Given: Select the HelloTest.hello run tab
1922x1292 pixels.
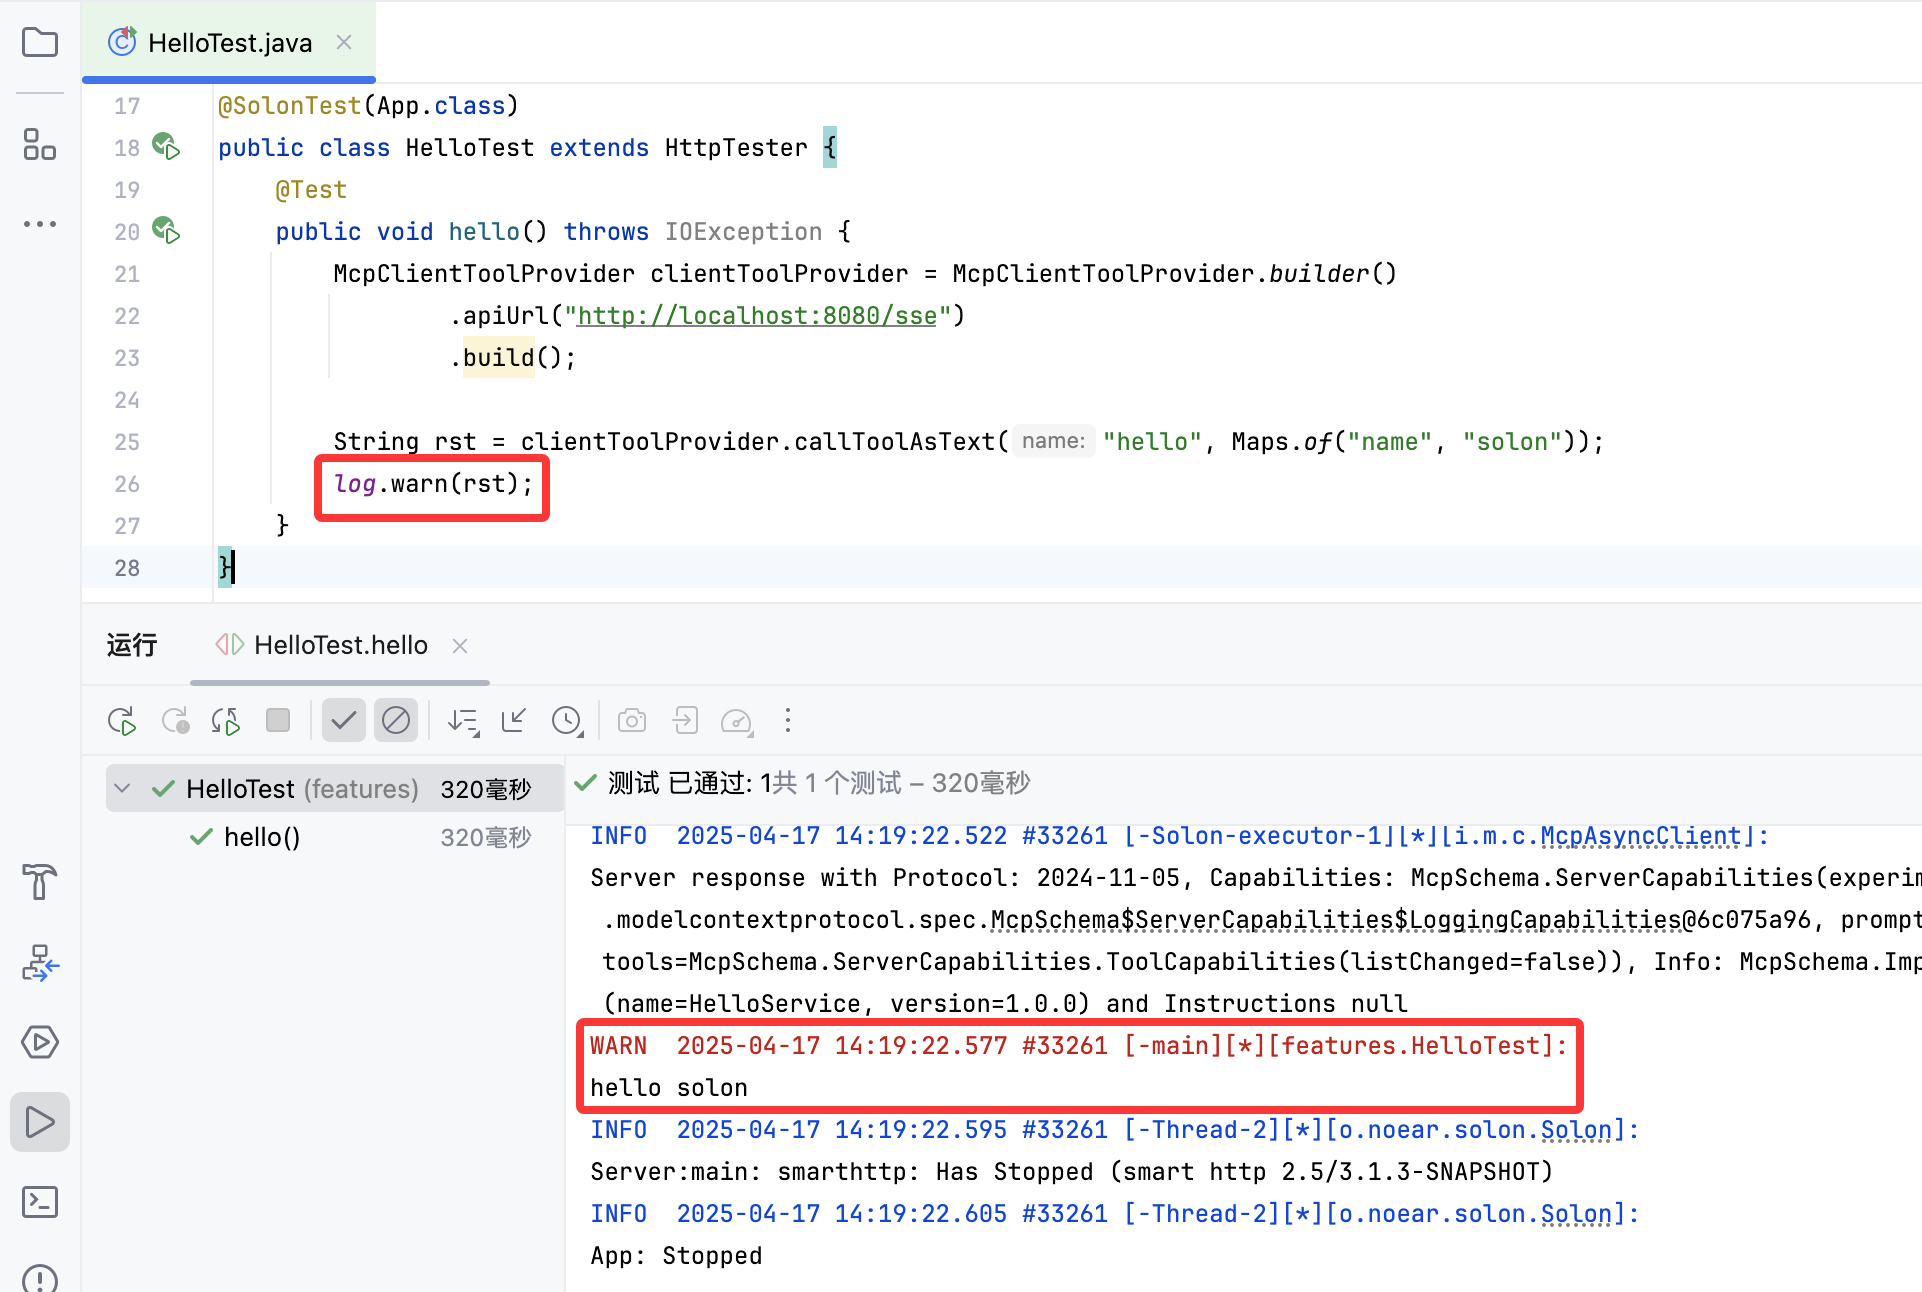Looking at the screenshot, I should point(340,645).
